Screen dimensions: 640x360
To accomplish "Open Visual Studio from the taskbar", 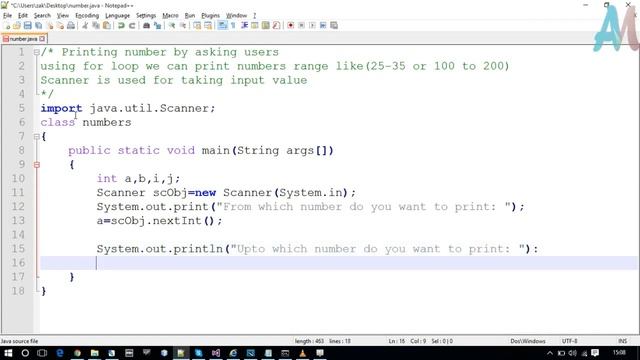I will click(216, 353).
